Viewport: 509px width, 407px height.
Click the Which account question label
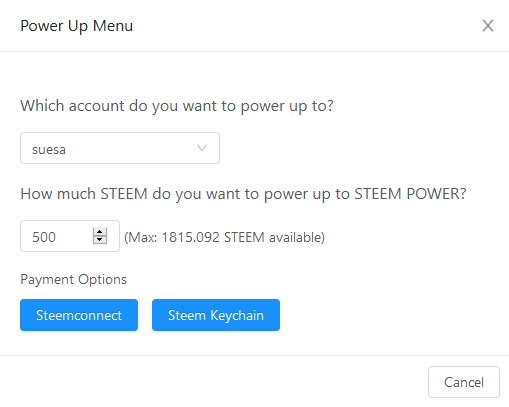pyautogui.click(x=177, y=106)
